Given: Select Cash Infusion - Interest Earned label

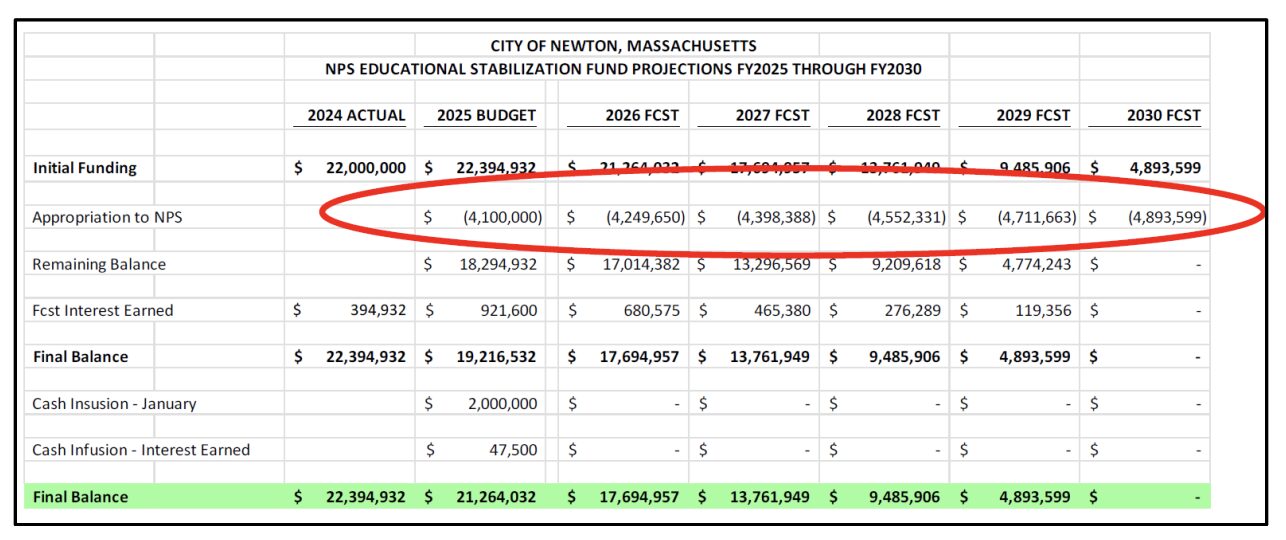Looking at the screenshot, I should pos(141,450).
